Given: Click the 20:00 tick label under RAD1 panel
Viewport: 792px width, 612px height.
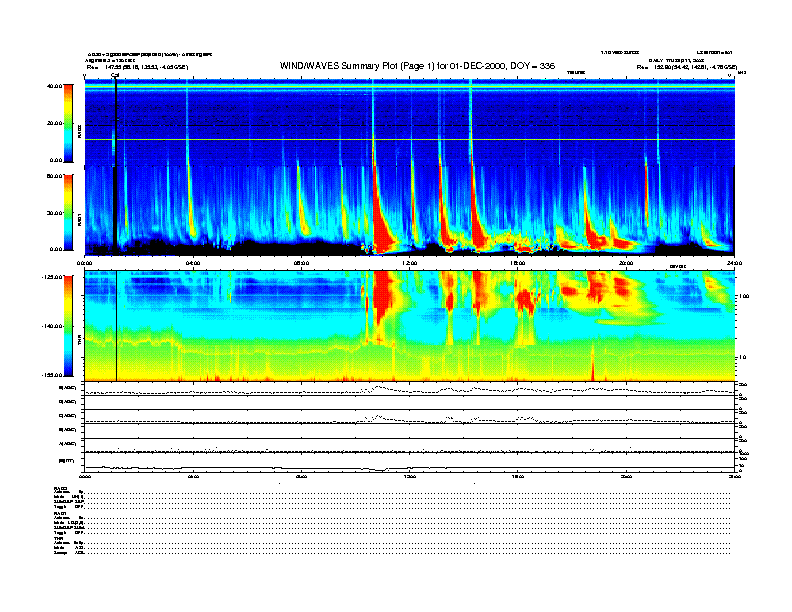Looking at the screenshot, I should (626, 263).
